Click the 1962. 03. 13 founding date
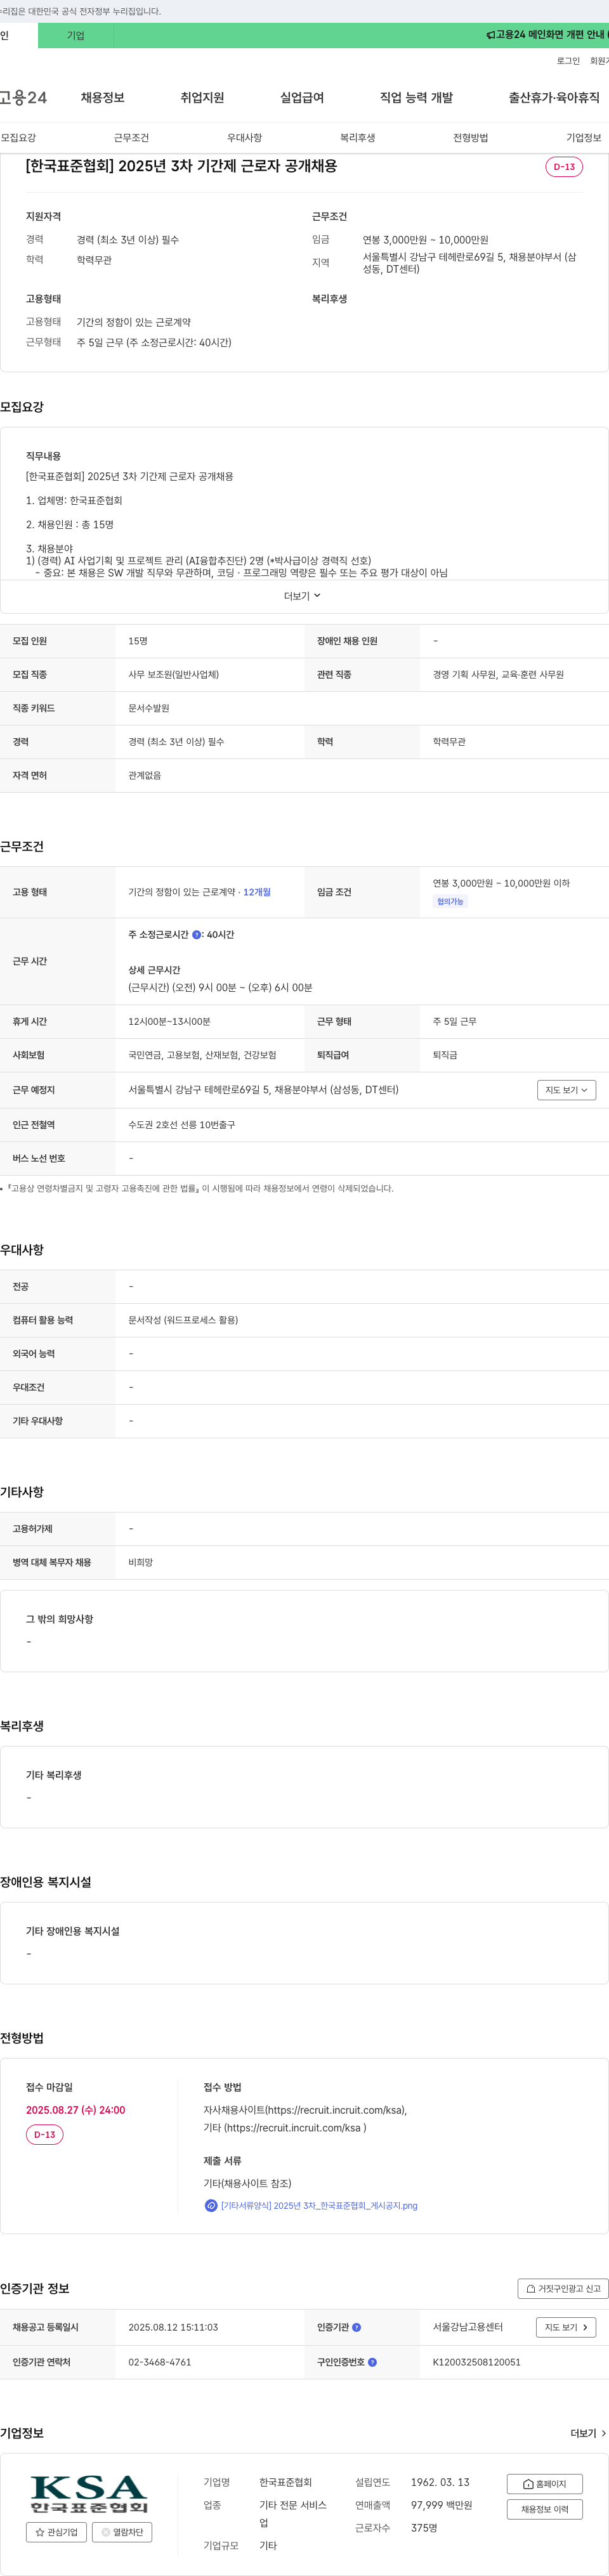 (440, 2482)
